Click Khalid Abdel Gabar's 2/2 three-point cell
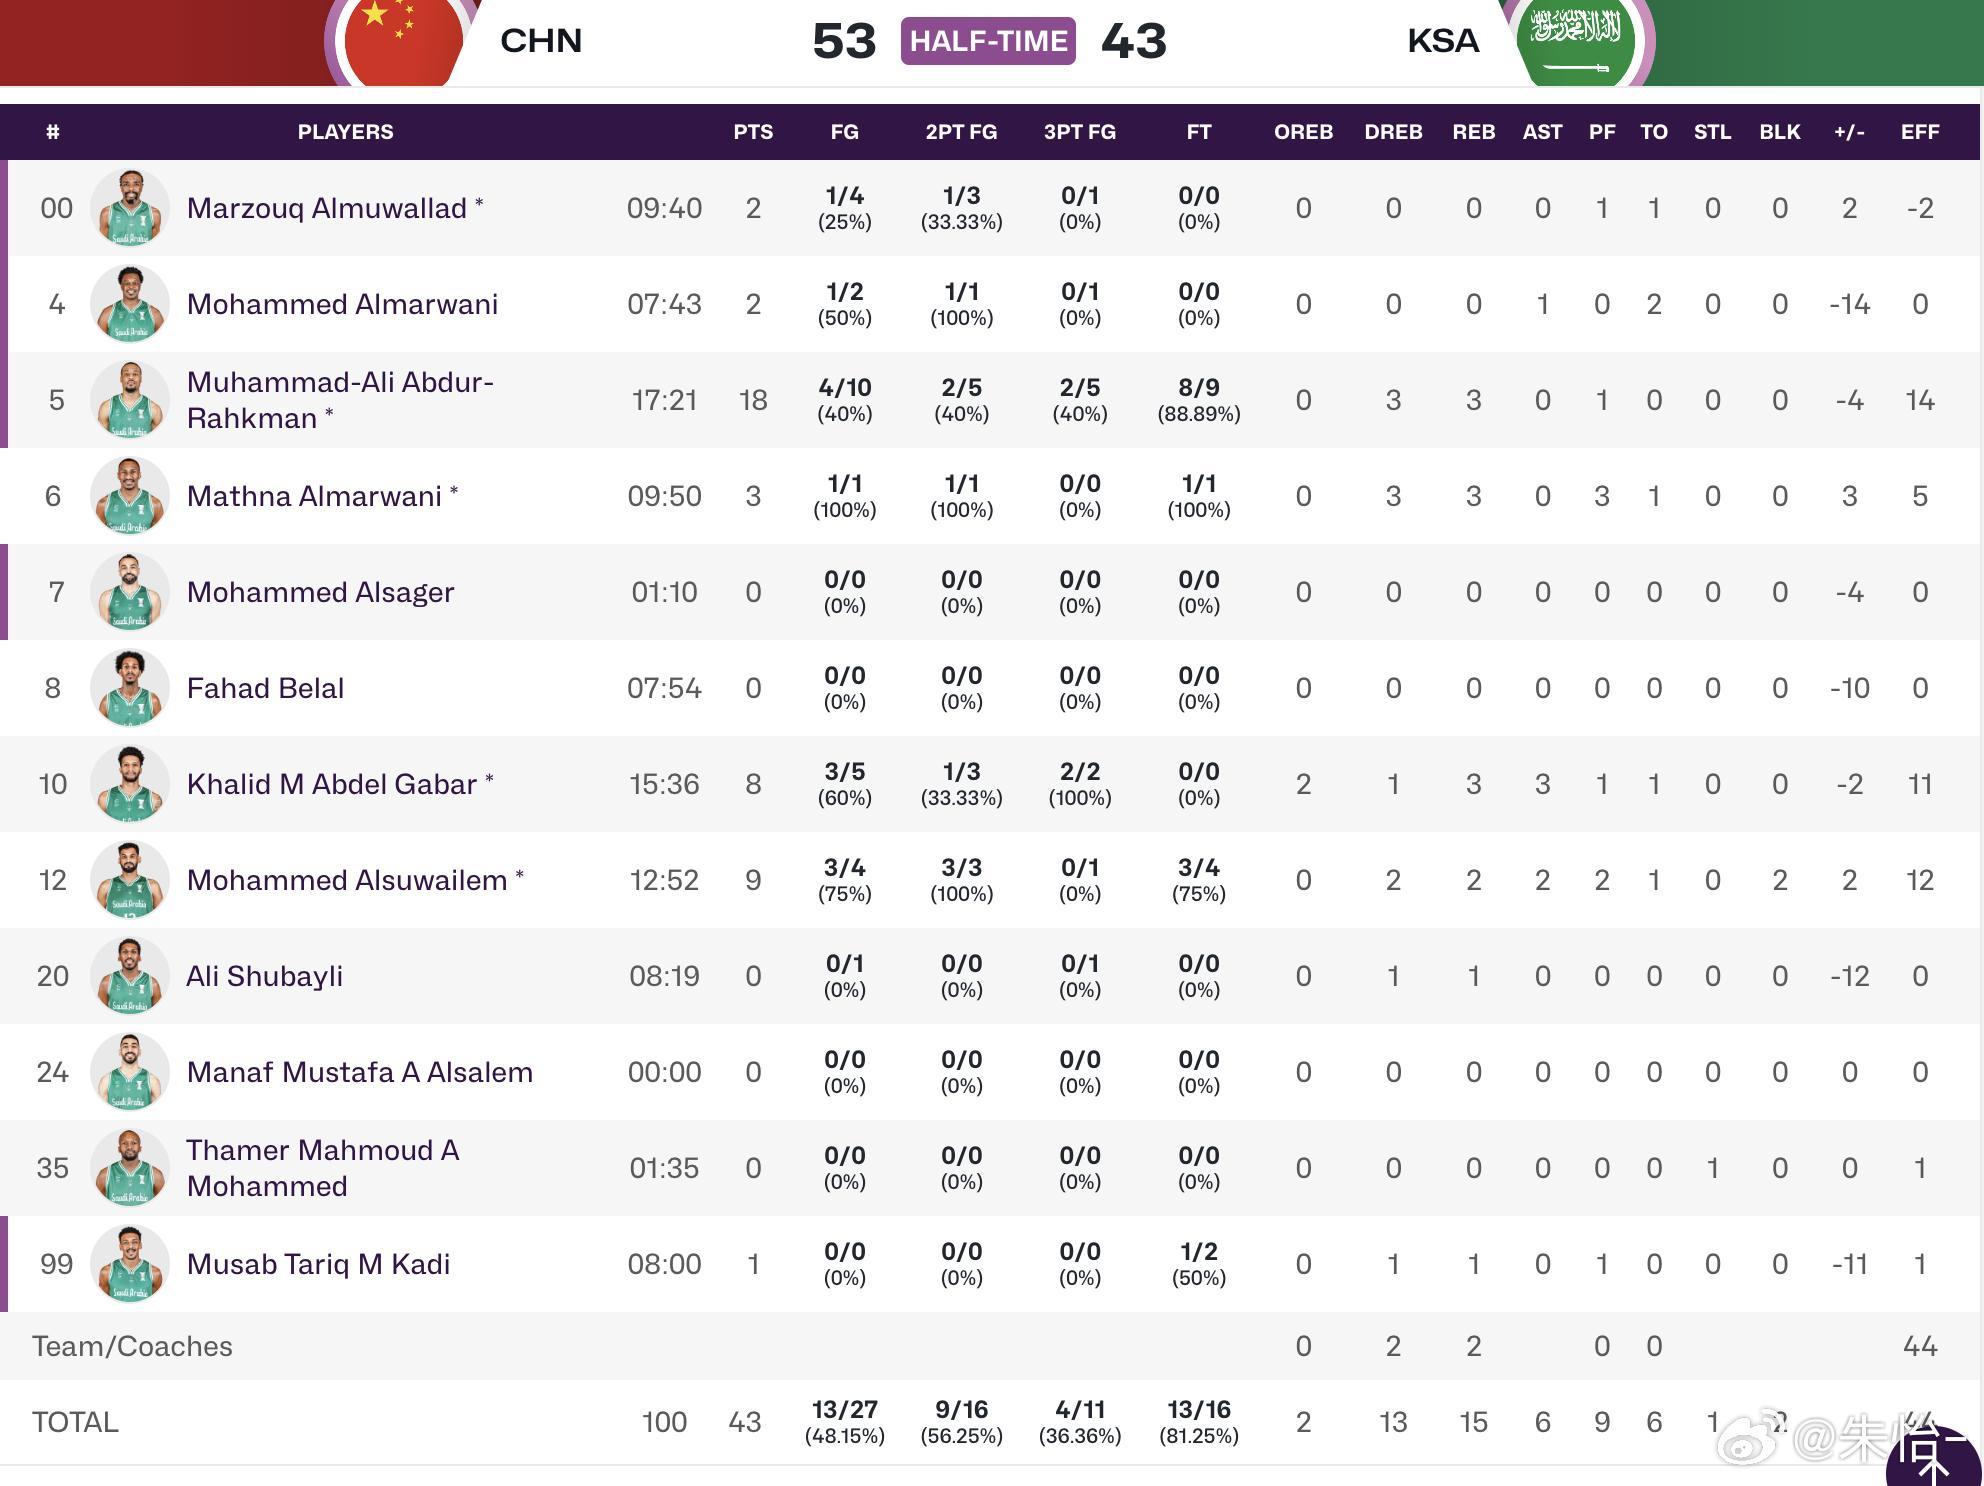 pos(1080,784)
